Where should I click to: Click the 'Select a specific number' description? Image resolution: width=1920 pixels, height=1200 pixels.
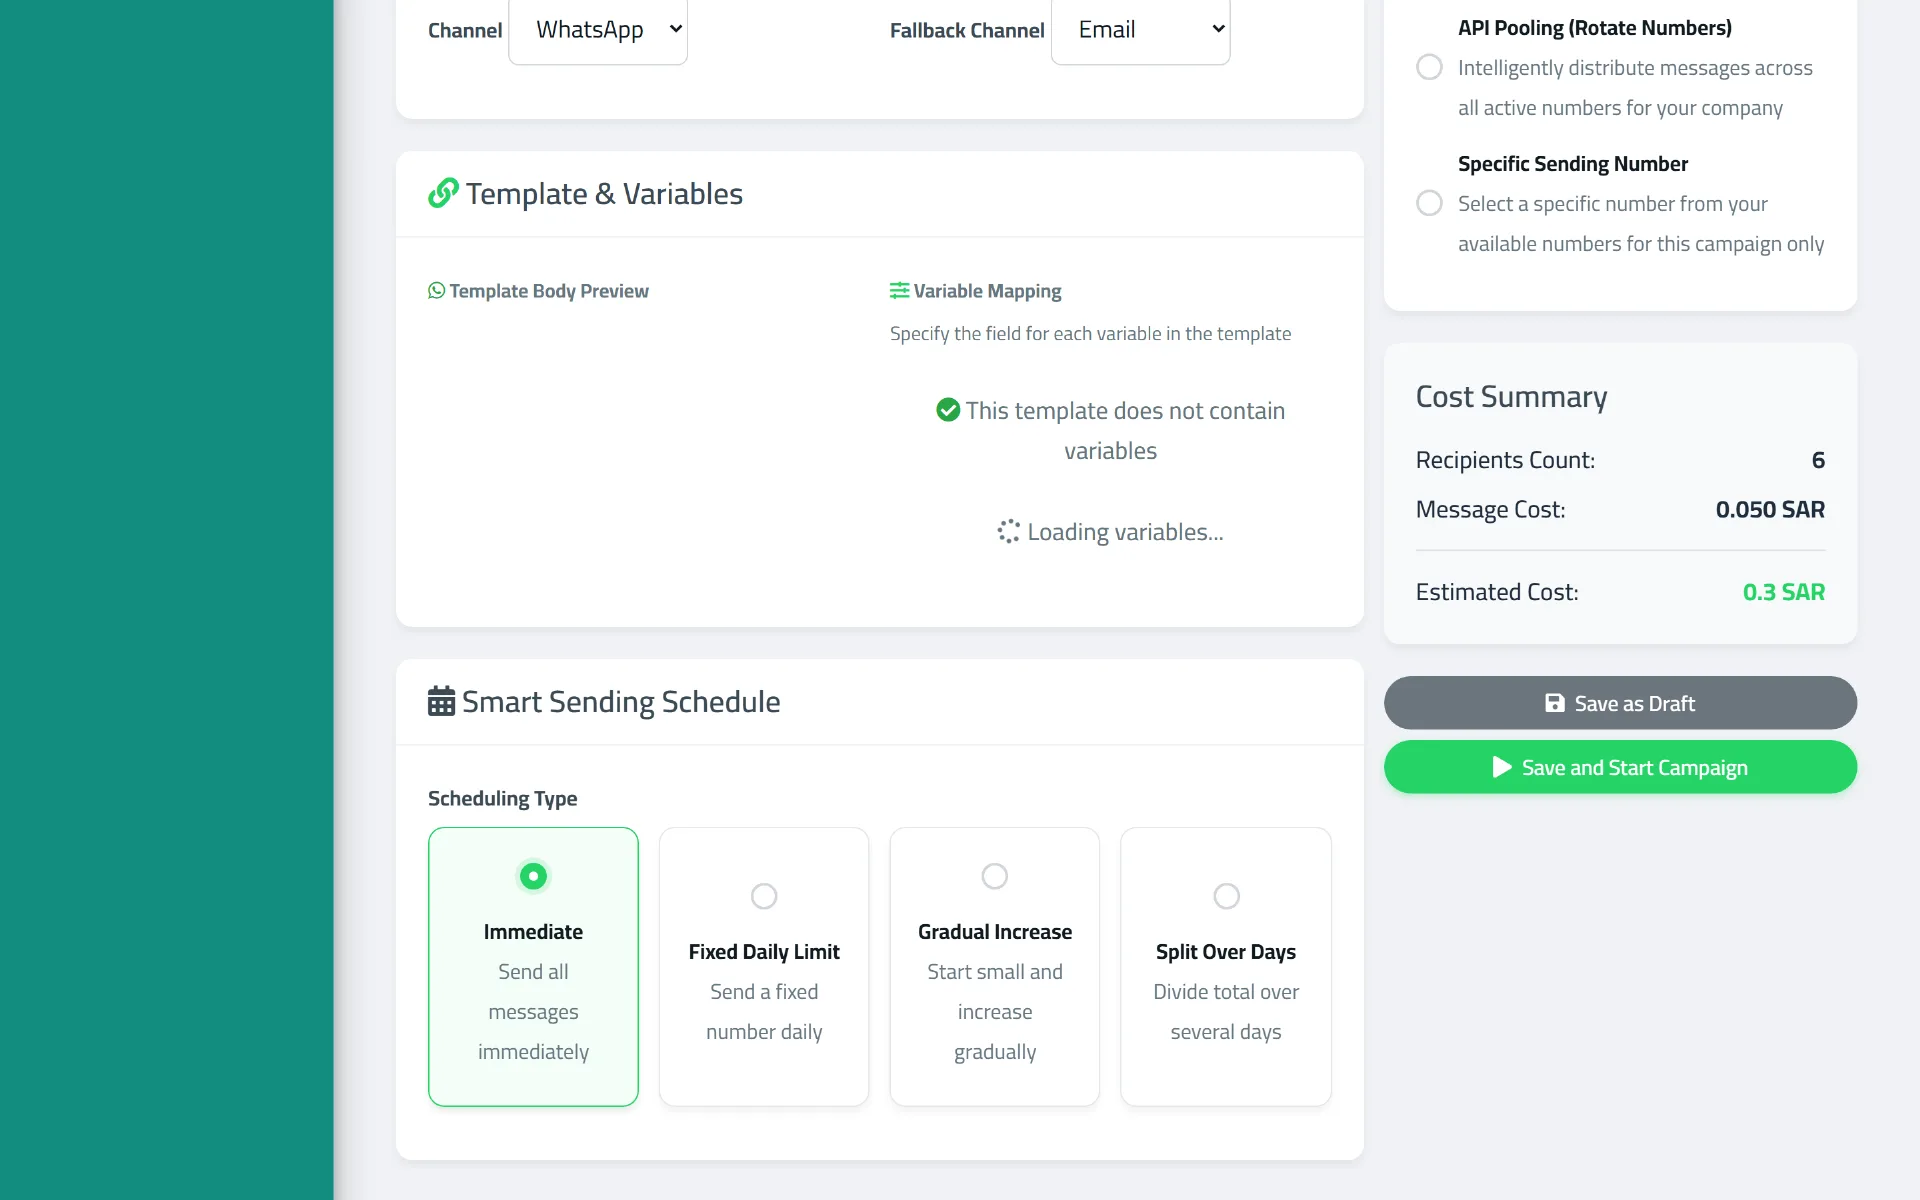(1641, 224)
